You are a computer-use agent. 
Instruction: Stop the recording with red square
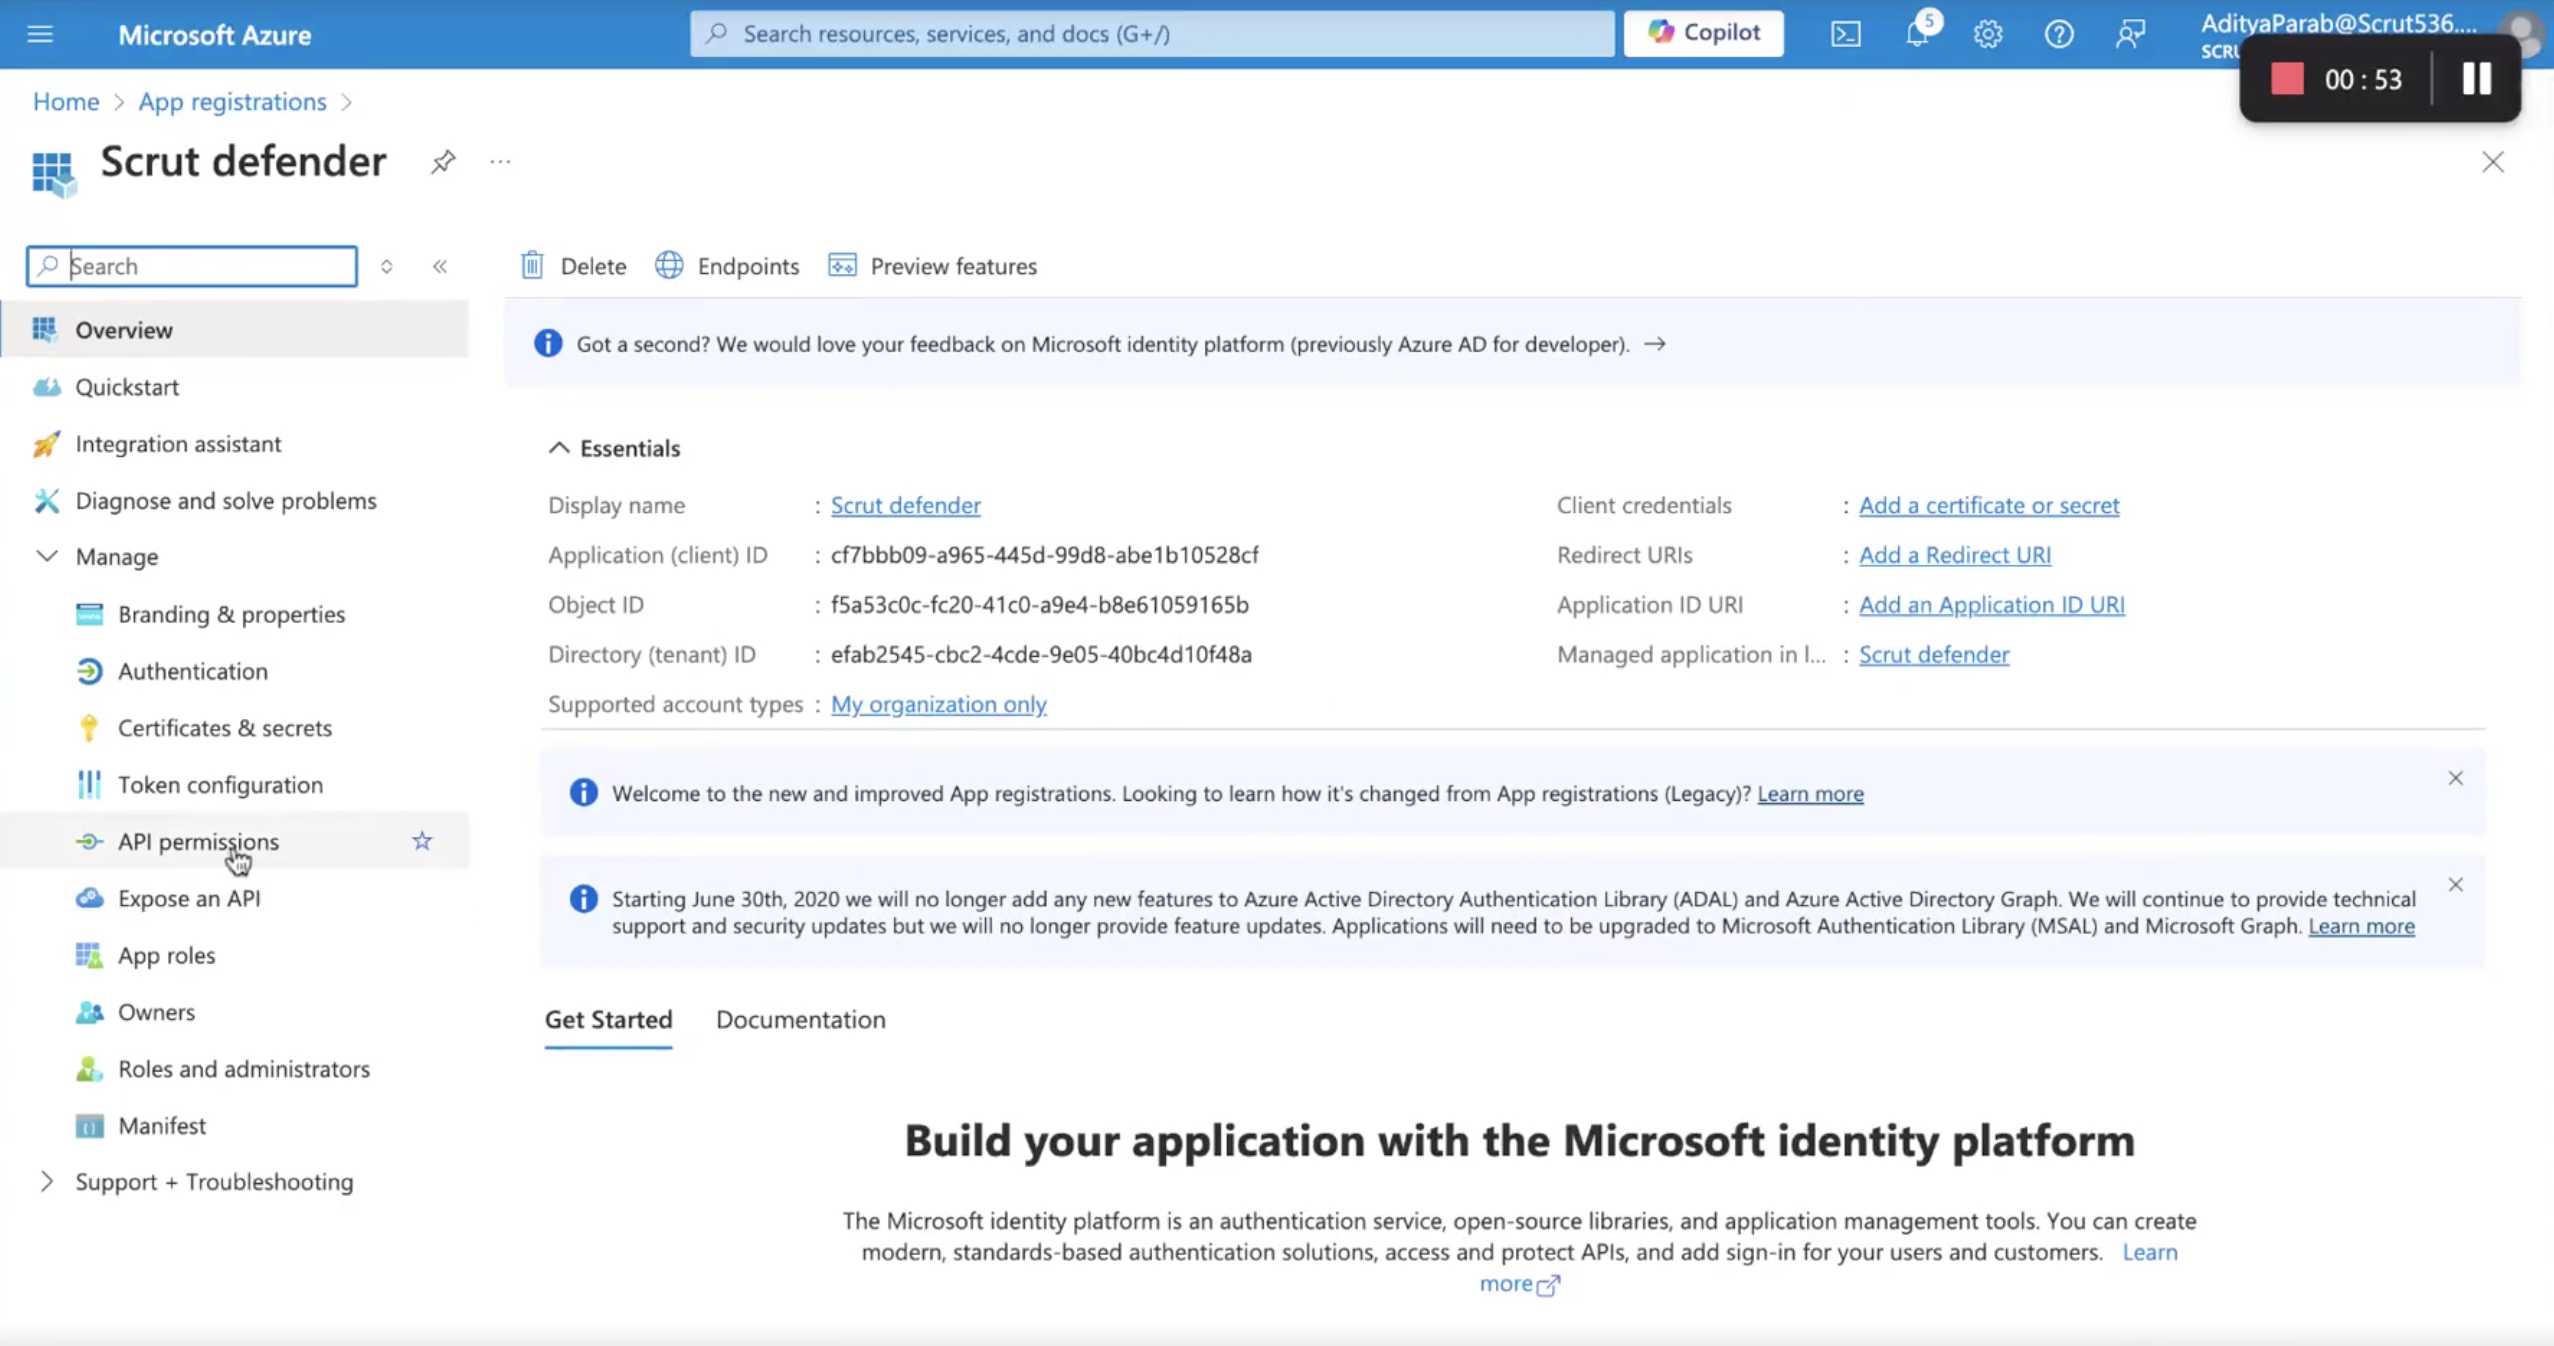[2287, 79]
